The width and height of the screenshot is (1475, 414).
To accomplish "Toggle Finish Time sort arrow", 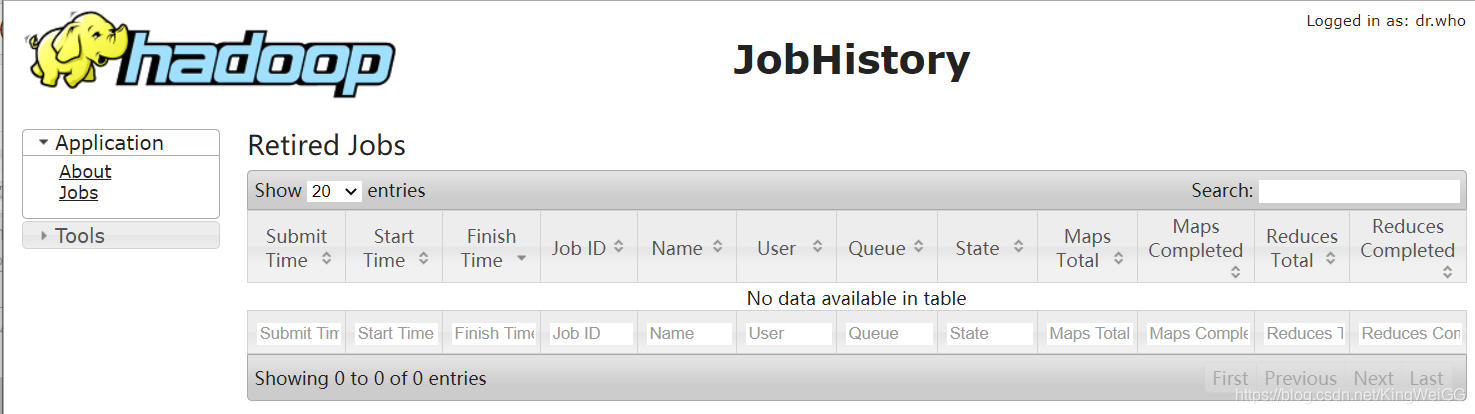I will pyautogui.click(x=522, y=259).
